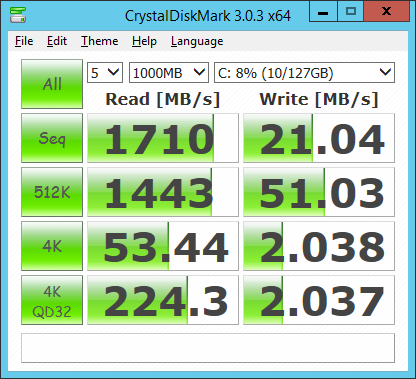Minimize the CrystalDiskMark window
The height and width of the screenshot is (379, 416).
(323, 11)
